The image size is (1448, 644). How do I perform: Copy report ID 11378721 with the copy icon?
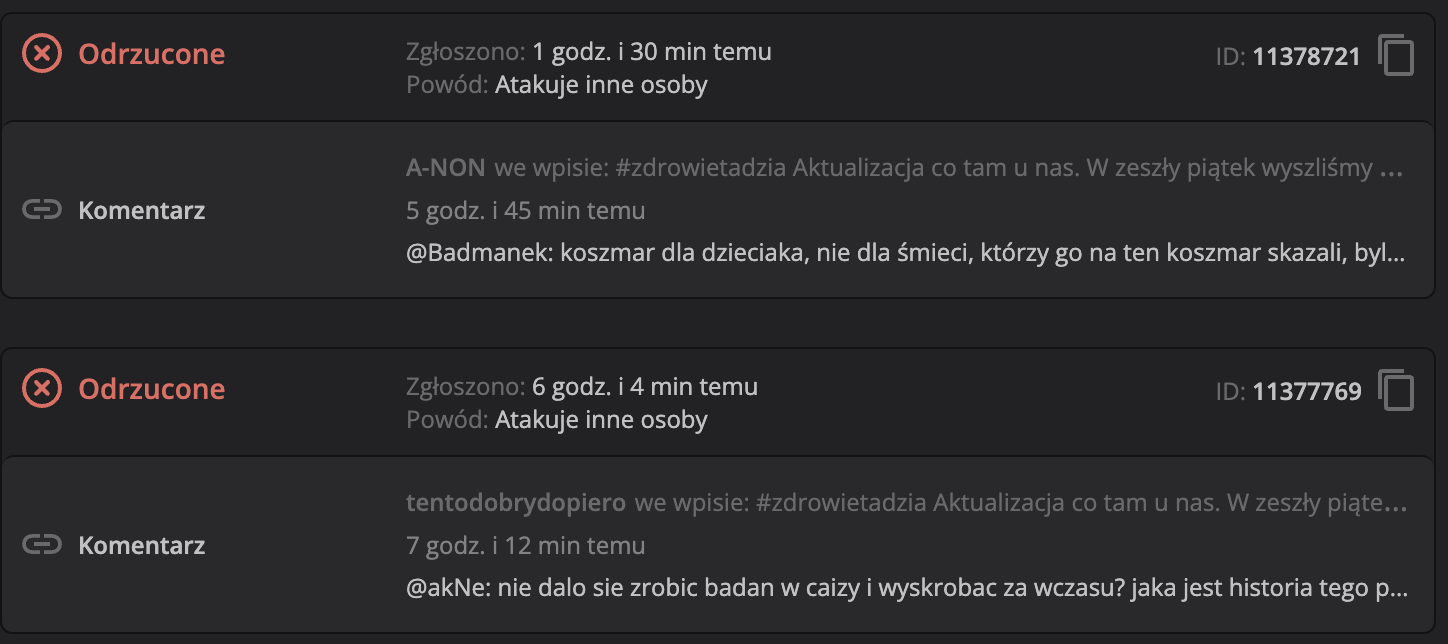pyautogui.click(x=1396, y=56)
